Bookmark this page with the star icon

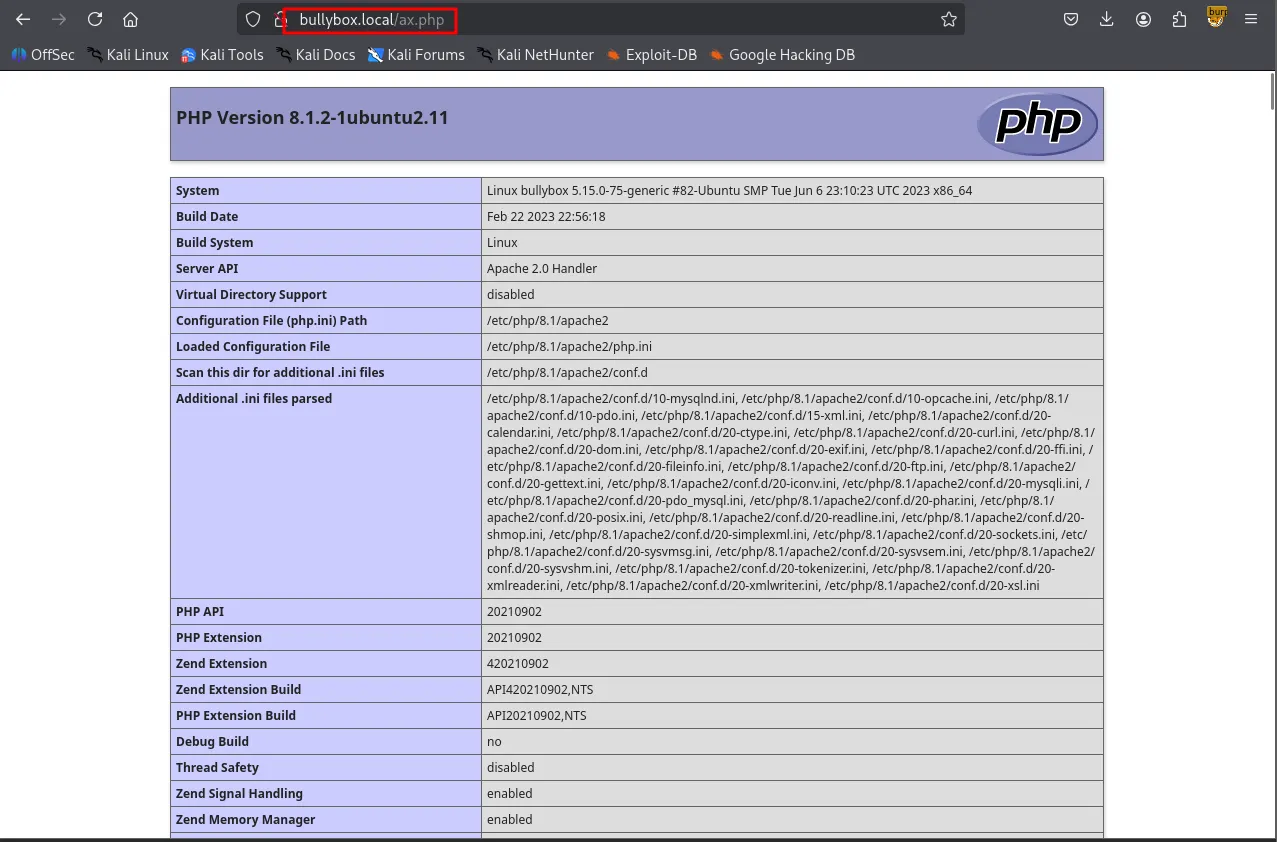click(948, 19)
